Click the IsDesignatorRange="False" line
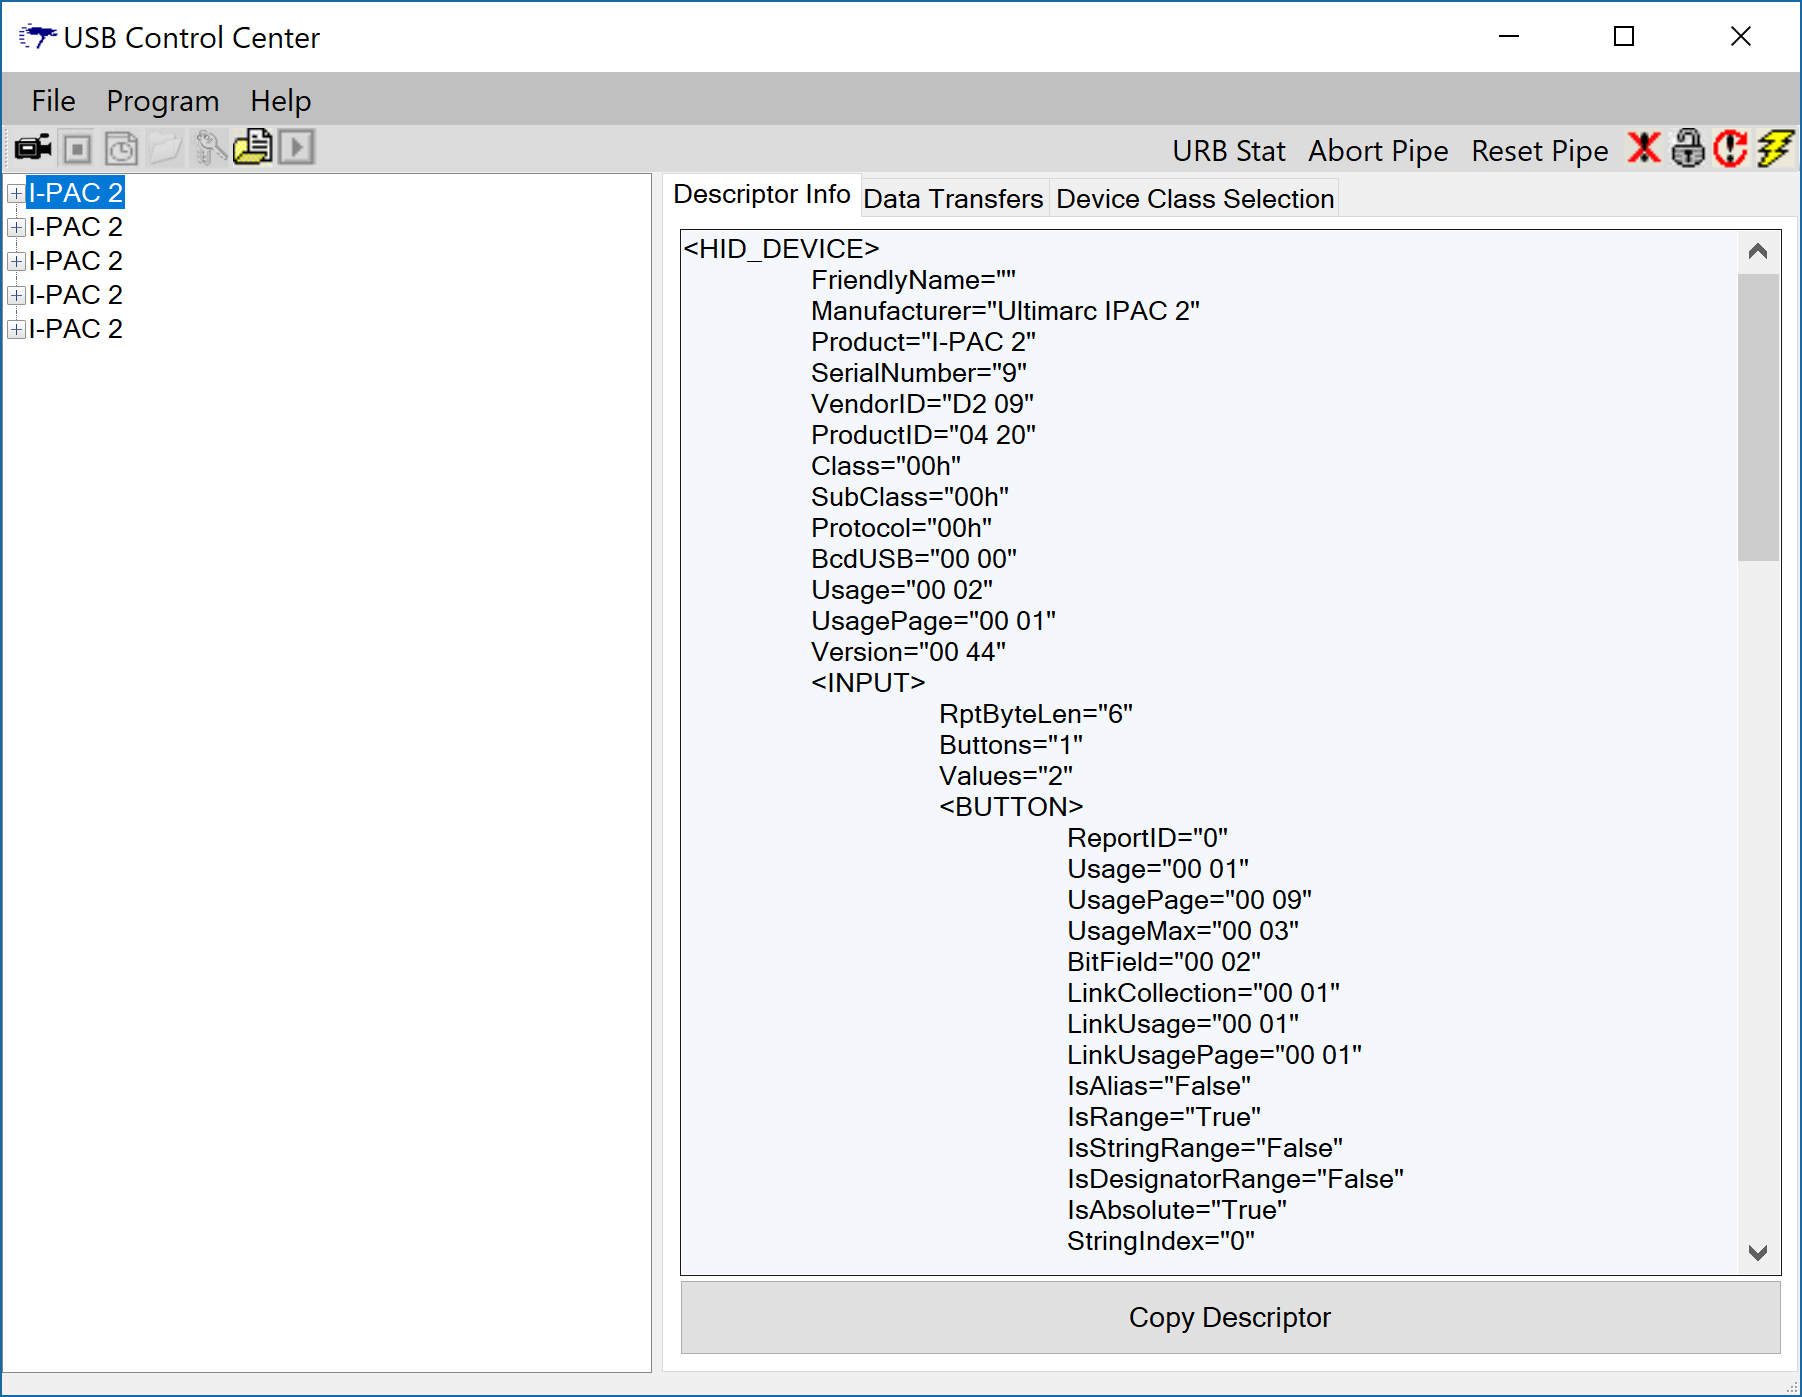The height and width of the screenshot is (1397, 1802). 1235,1179
